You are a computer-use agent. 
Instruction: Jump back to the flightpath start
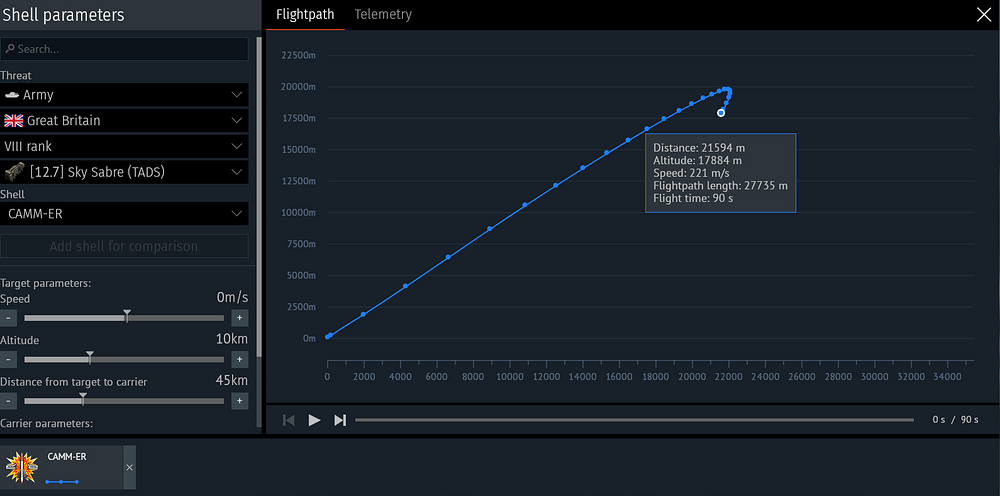(289, 420)
